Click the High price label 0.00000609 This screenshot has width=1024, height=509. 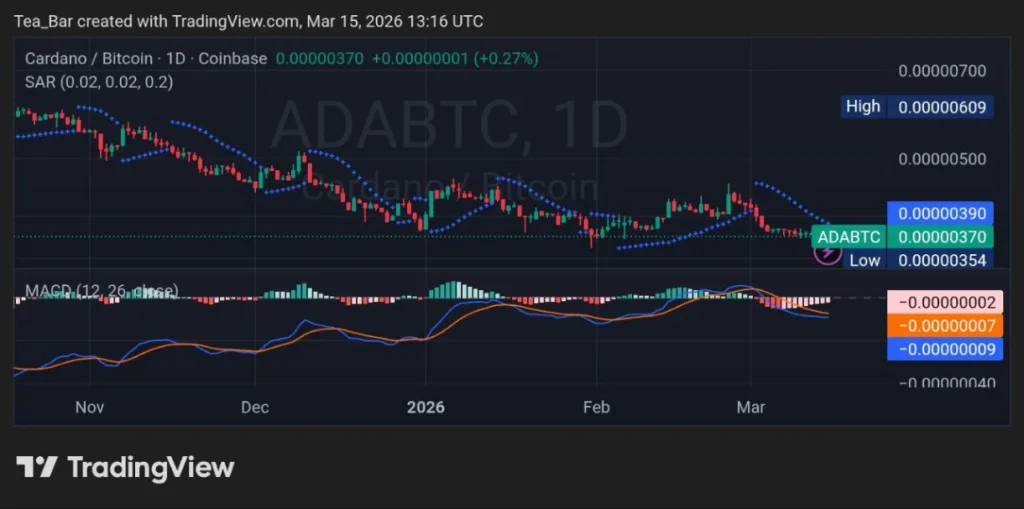point(917,107)
